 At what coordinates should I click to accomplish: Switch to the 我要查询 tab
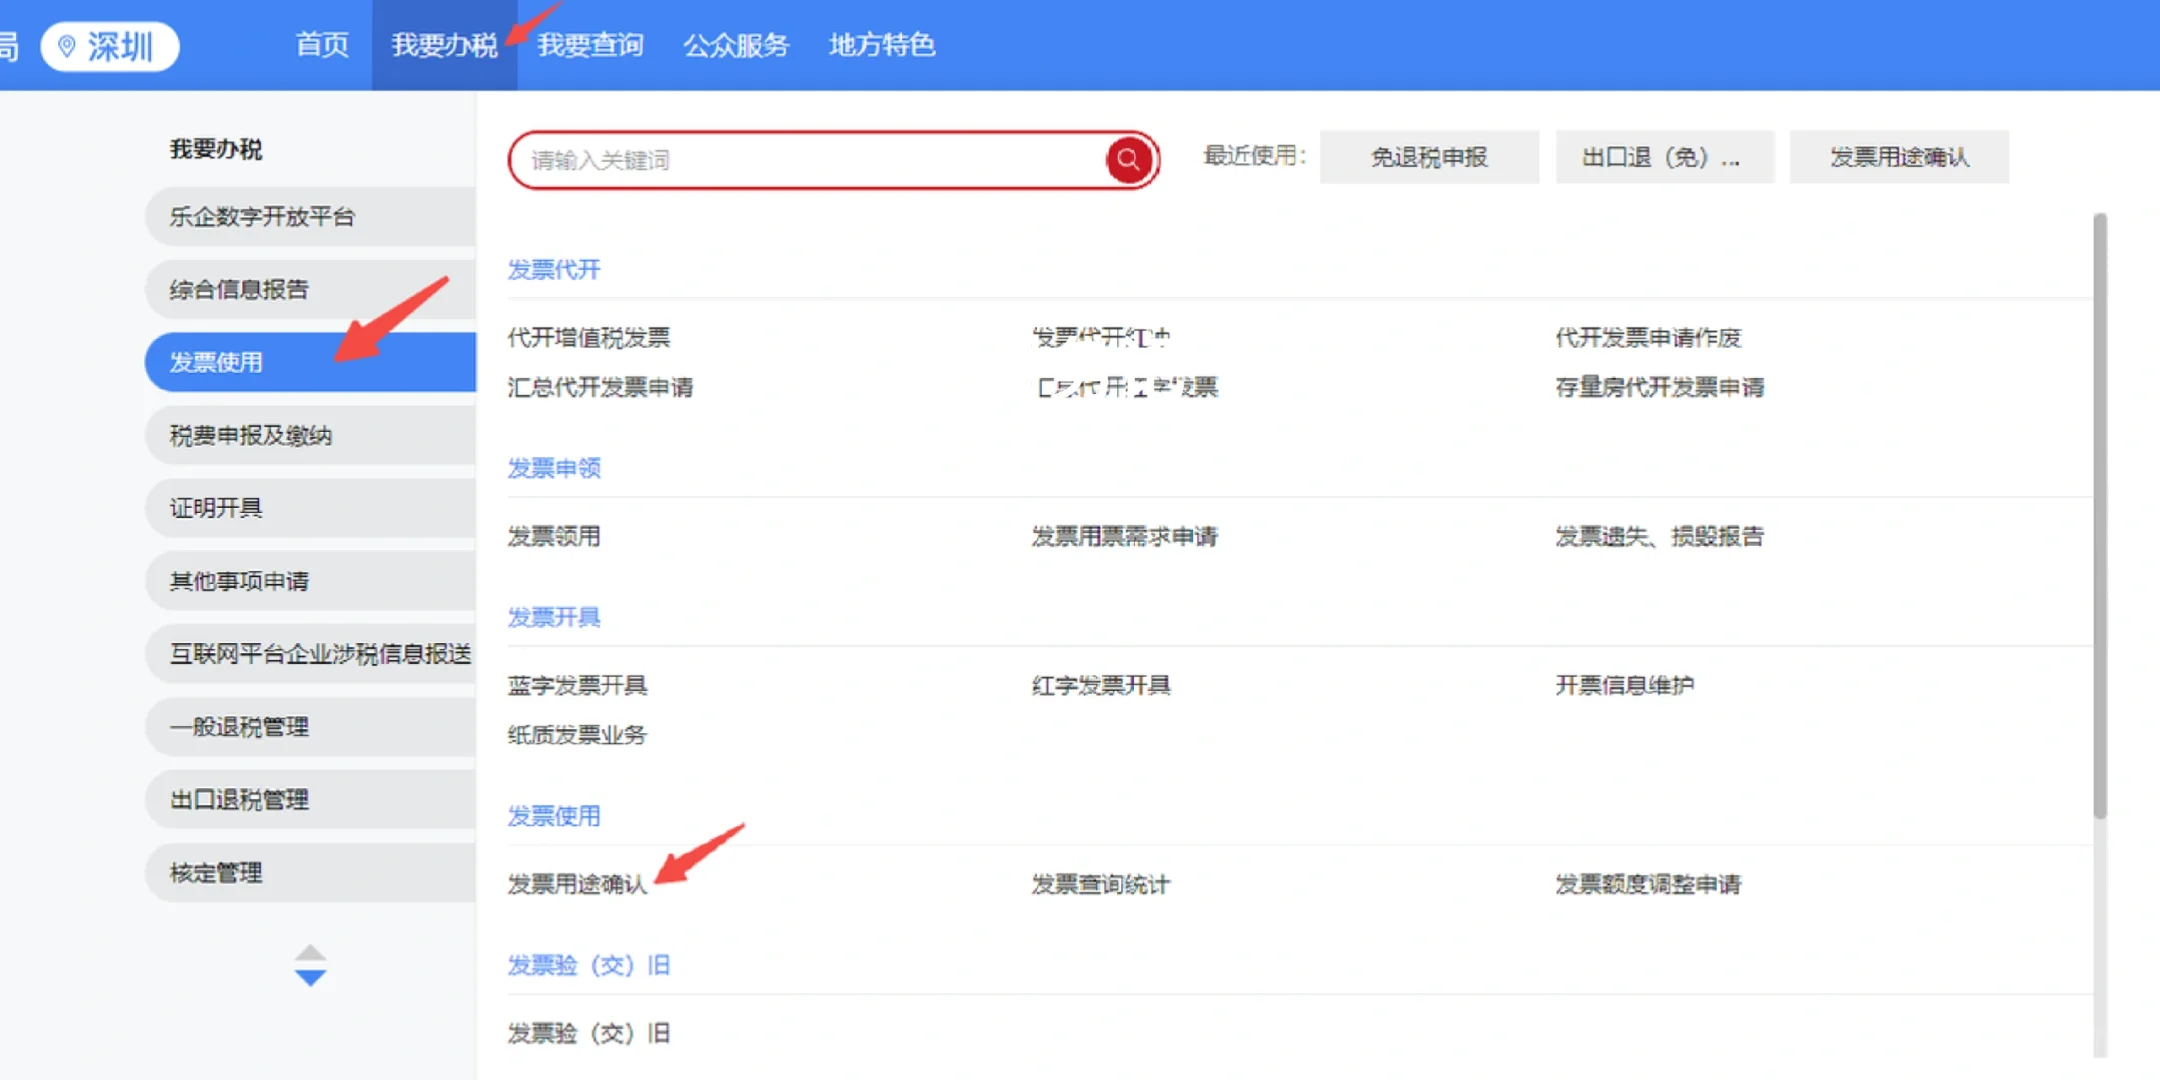pyautogui.click(x=591, y=45)
